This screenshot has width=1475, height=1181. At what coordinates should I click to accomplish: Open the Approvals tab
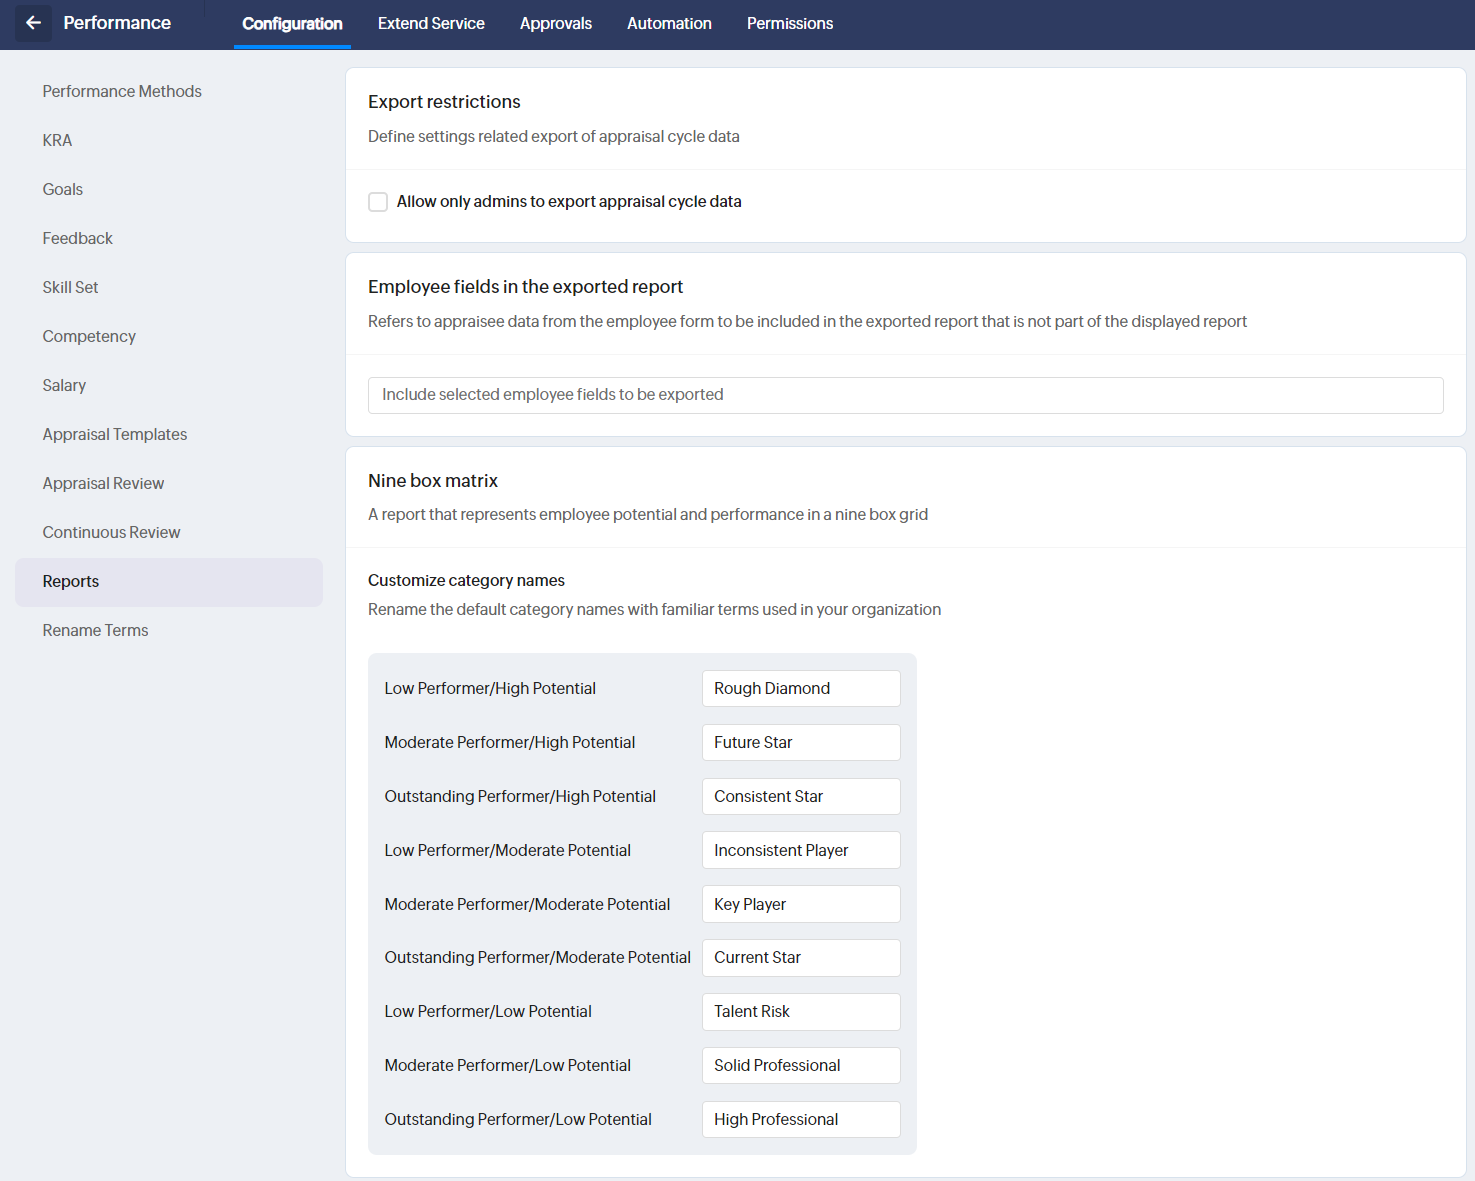(x=555, y=24)
